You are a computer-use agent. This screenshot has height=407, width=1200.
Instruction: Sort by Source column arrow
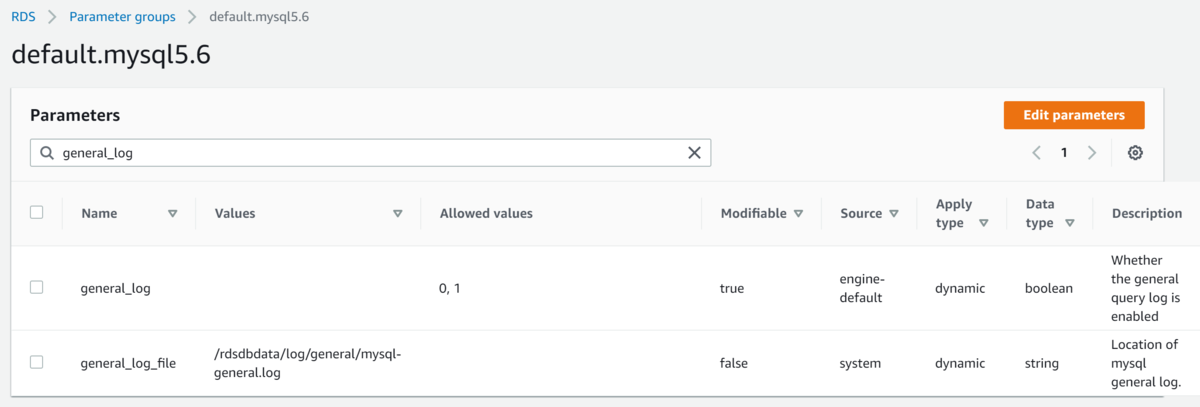click(893, 214)
